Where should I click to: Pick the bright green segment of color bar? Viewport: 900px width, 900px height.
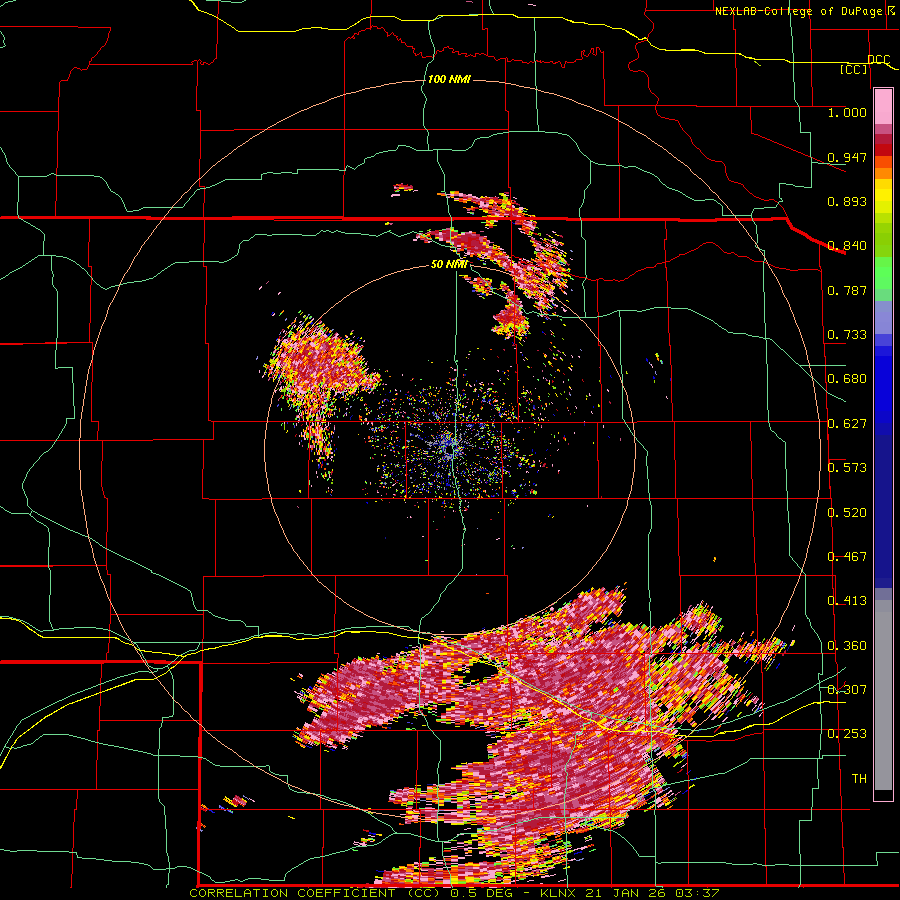[x=883, y=273]
